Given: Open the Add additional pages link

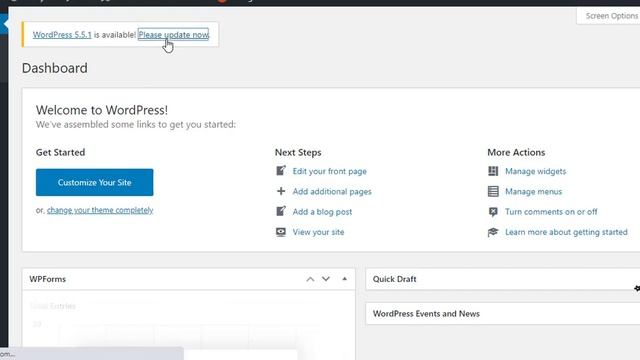Looking at the screenshot, I should coord(332,191).
